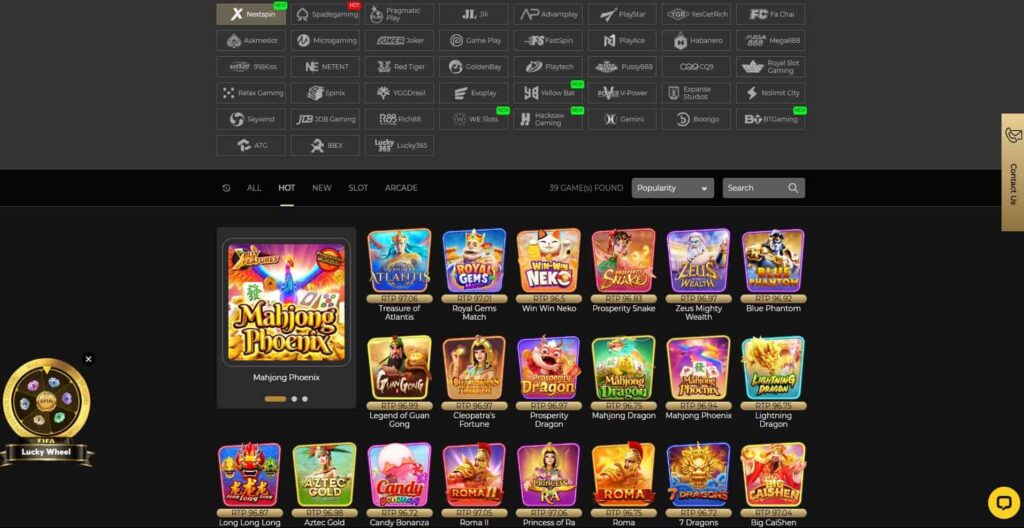Open Mahjong Phoenix in the games grid
This screenshot has width=1024, height=528.
click(698, 367)
